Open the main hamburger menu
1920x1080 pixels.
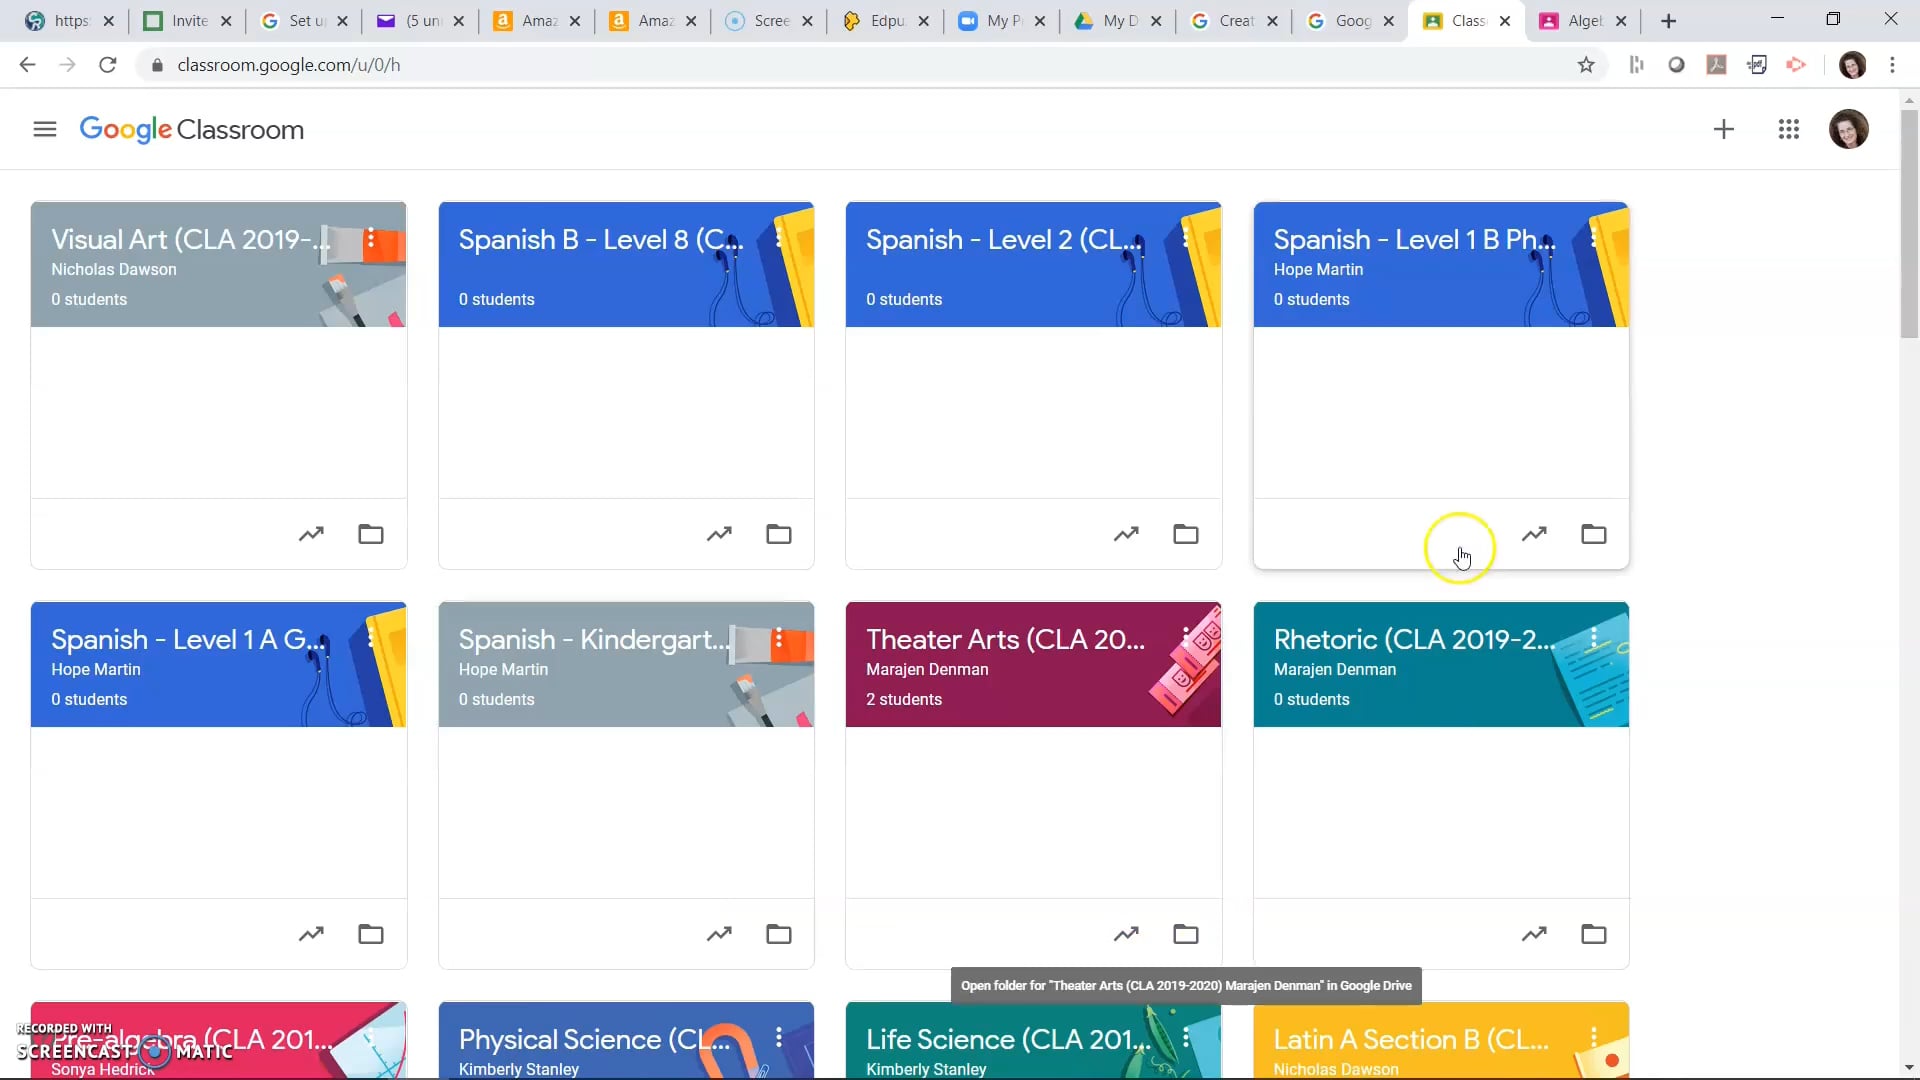[x=44, y=129]
